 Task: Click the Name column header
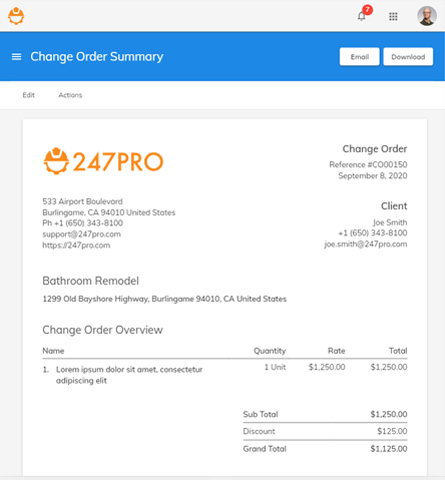(53, 351)
